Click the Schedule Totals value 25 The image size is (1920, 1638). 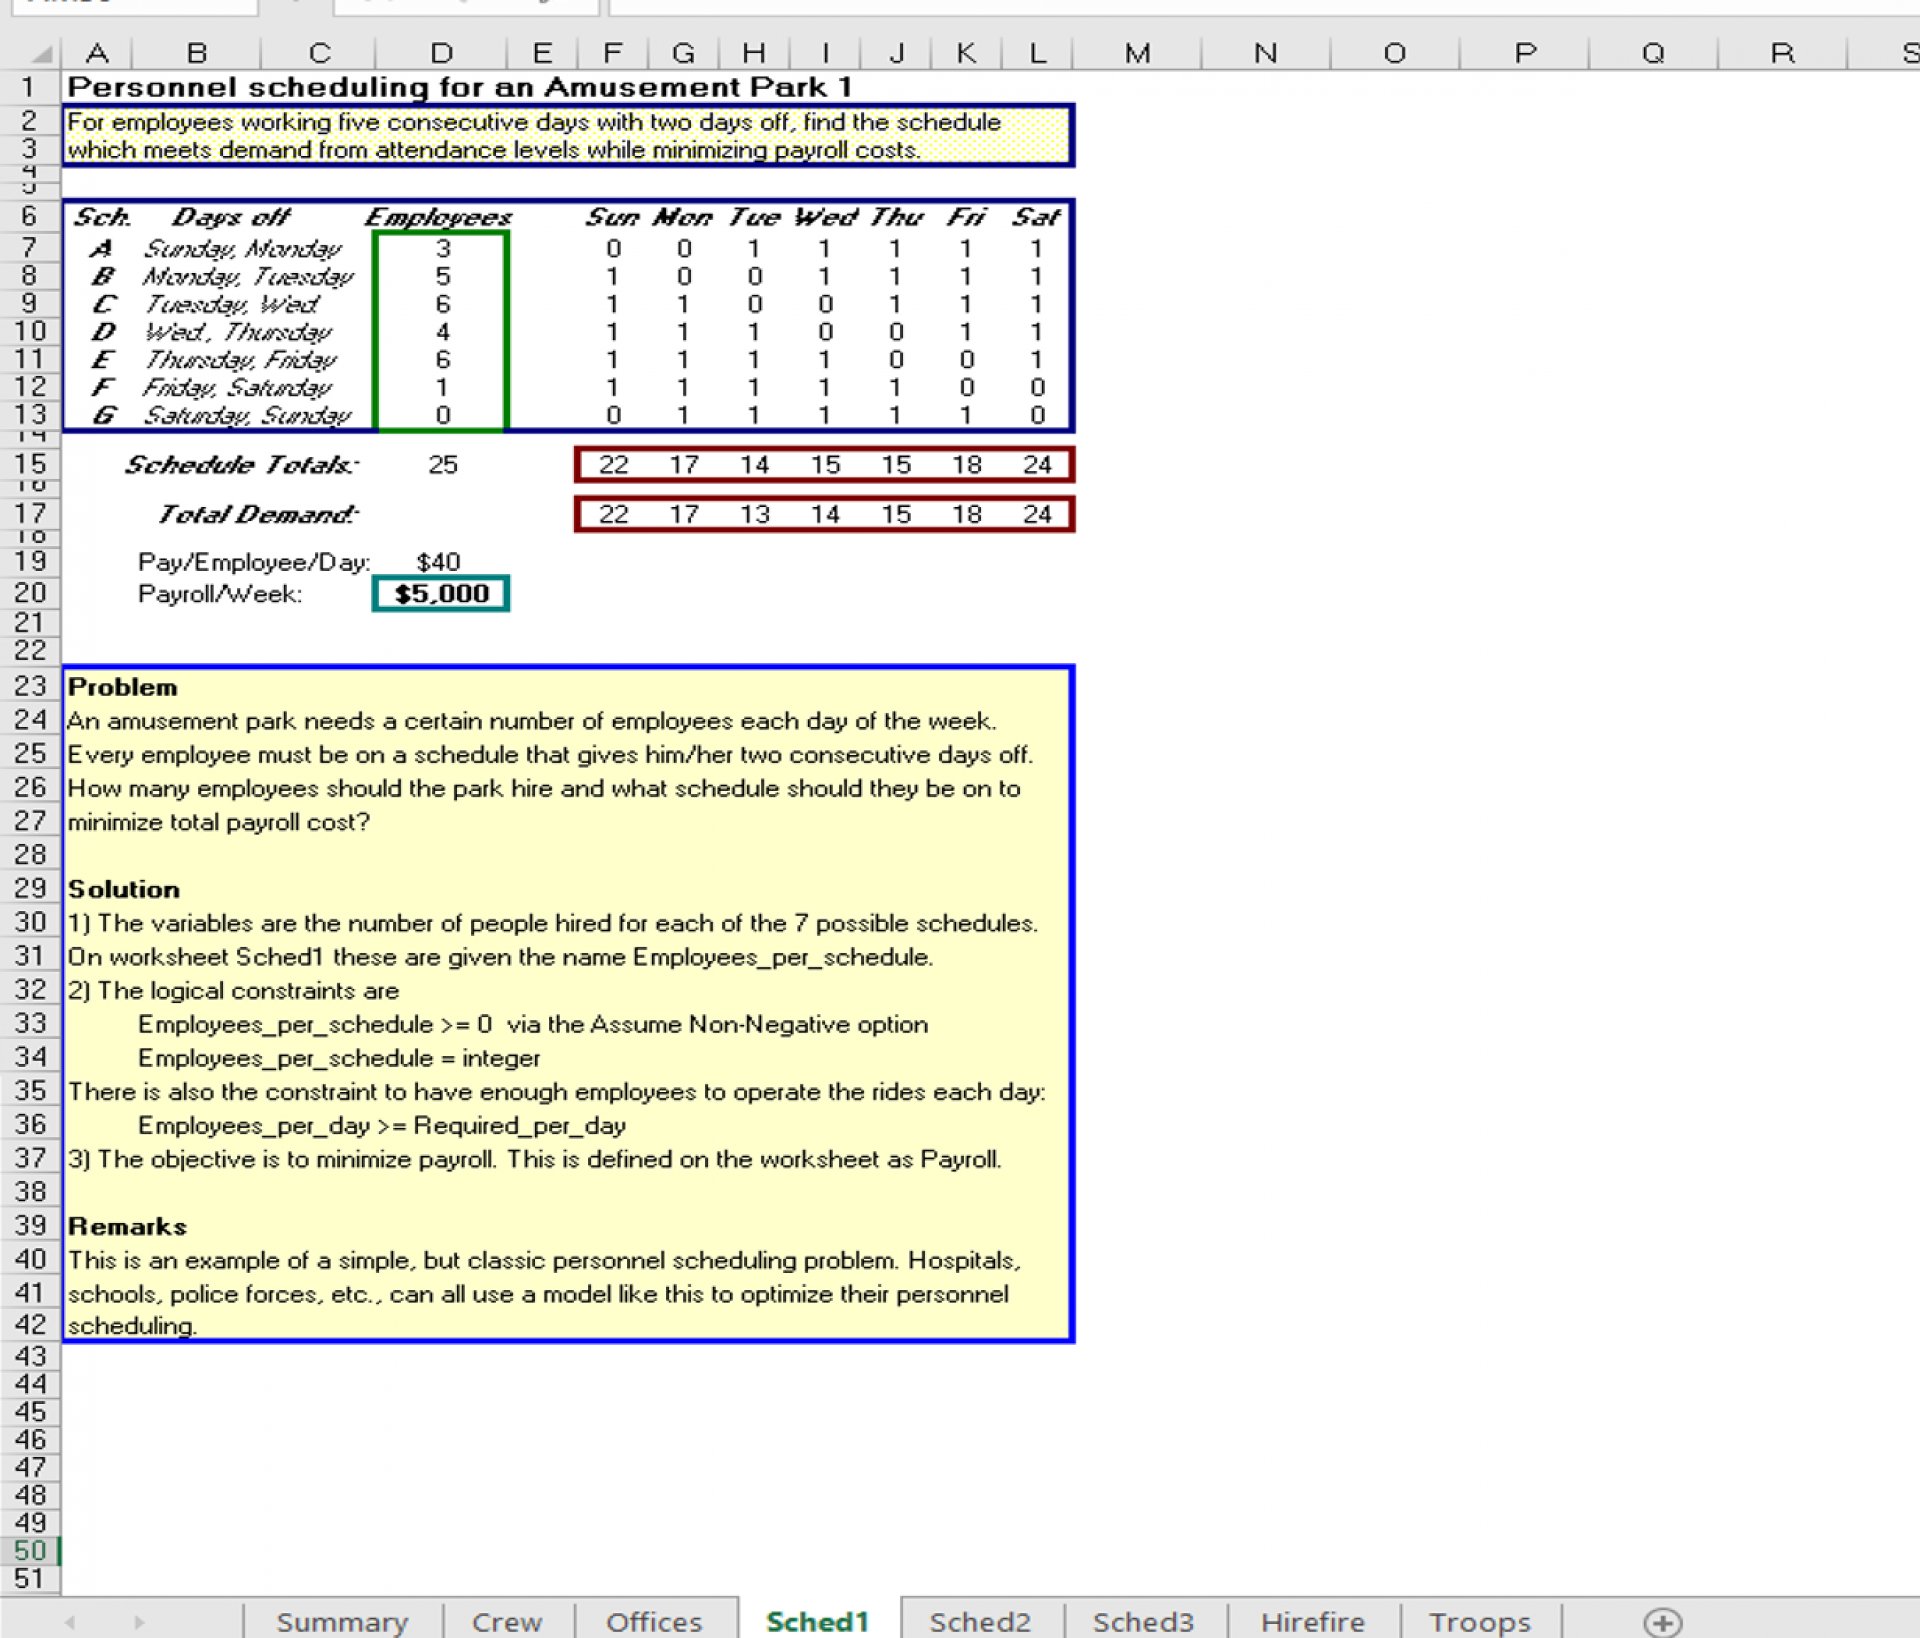click(442, 464)
